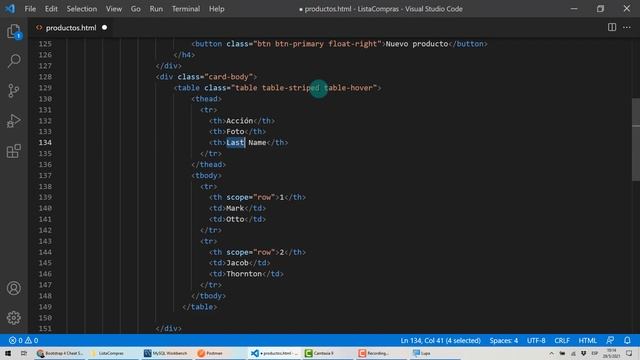Click the text Nuevo producto in button tag
The image size is (640, 360).
tap(417, 44)
